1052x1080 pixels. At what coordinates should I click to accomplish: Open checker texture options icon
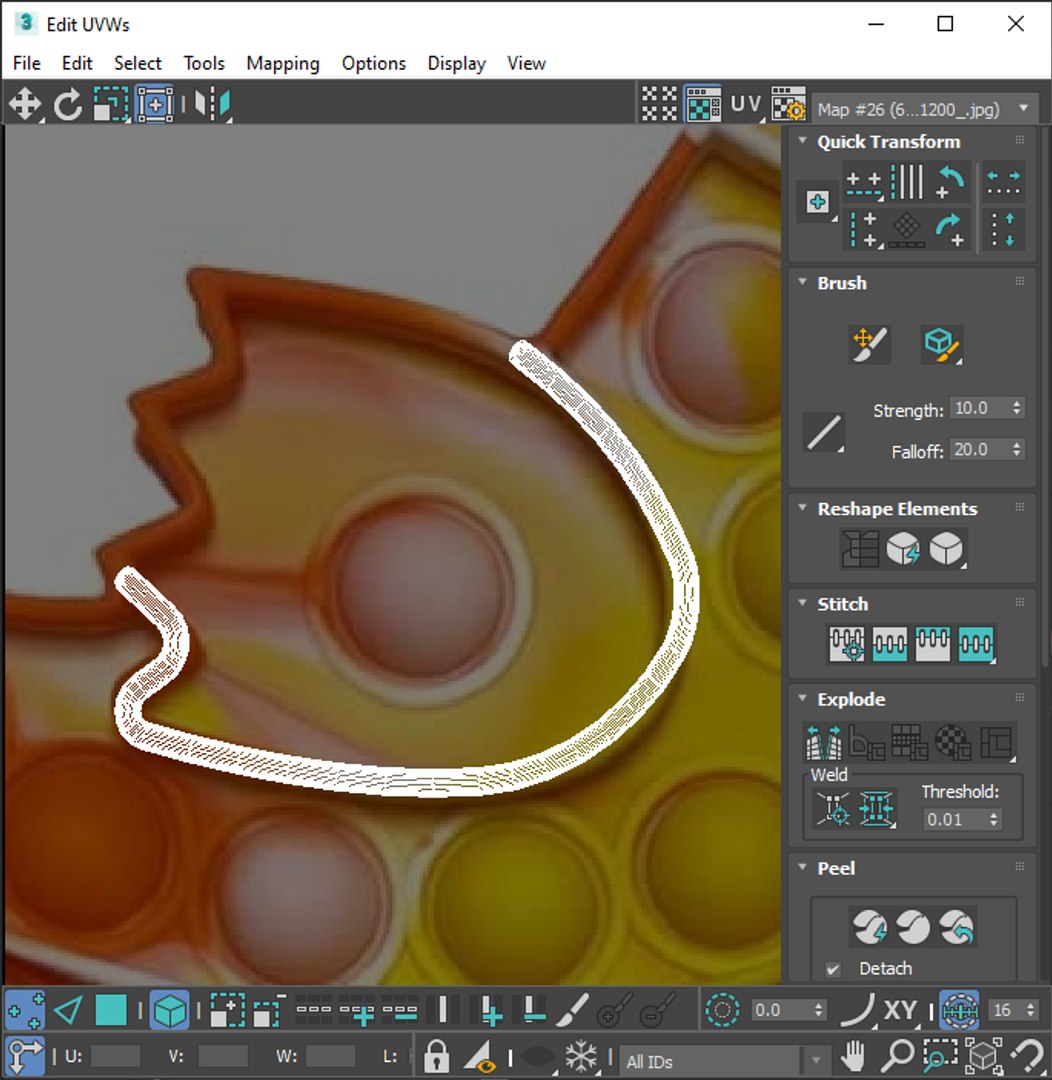point(788,104)
